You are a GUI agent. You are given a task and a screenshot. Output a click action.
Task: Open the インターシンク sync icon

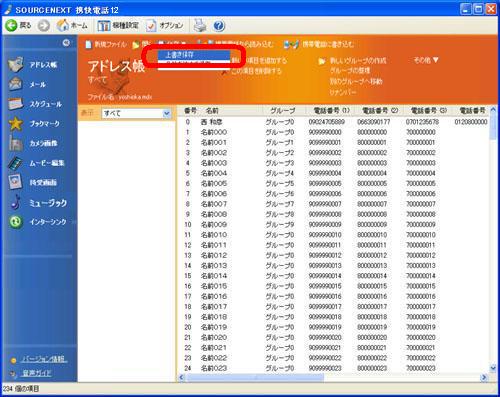tap(16, 222)
